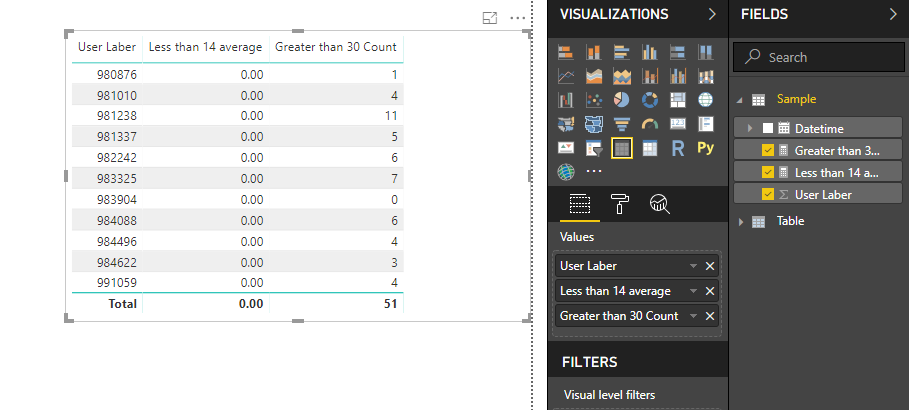Collapse the Visualizations pane chevron
This screenshot has height=410, width=909.
pos(712,14)
